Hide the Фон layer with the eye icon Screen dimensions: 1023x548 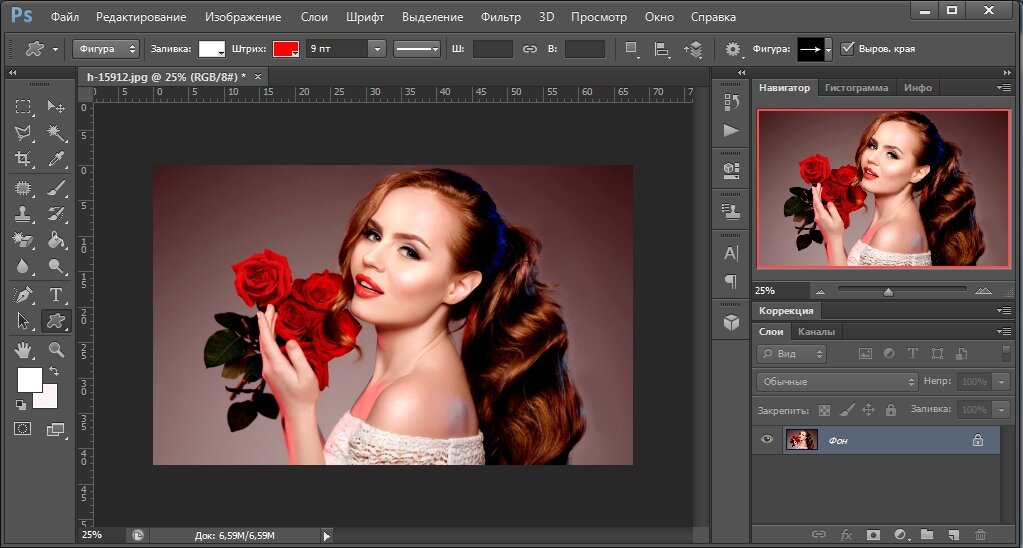[x=767, y=439]
